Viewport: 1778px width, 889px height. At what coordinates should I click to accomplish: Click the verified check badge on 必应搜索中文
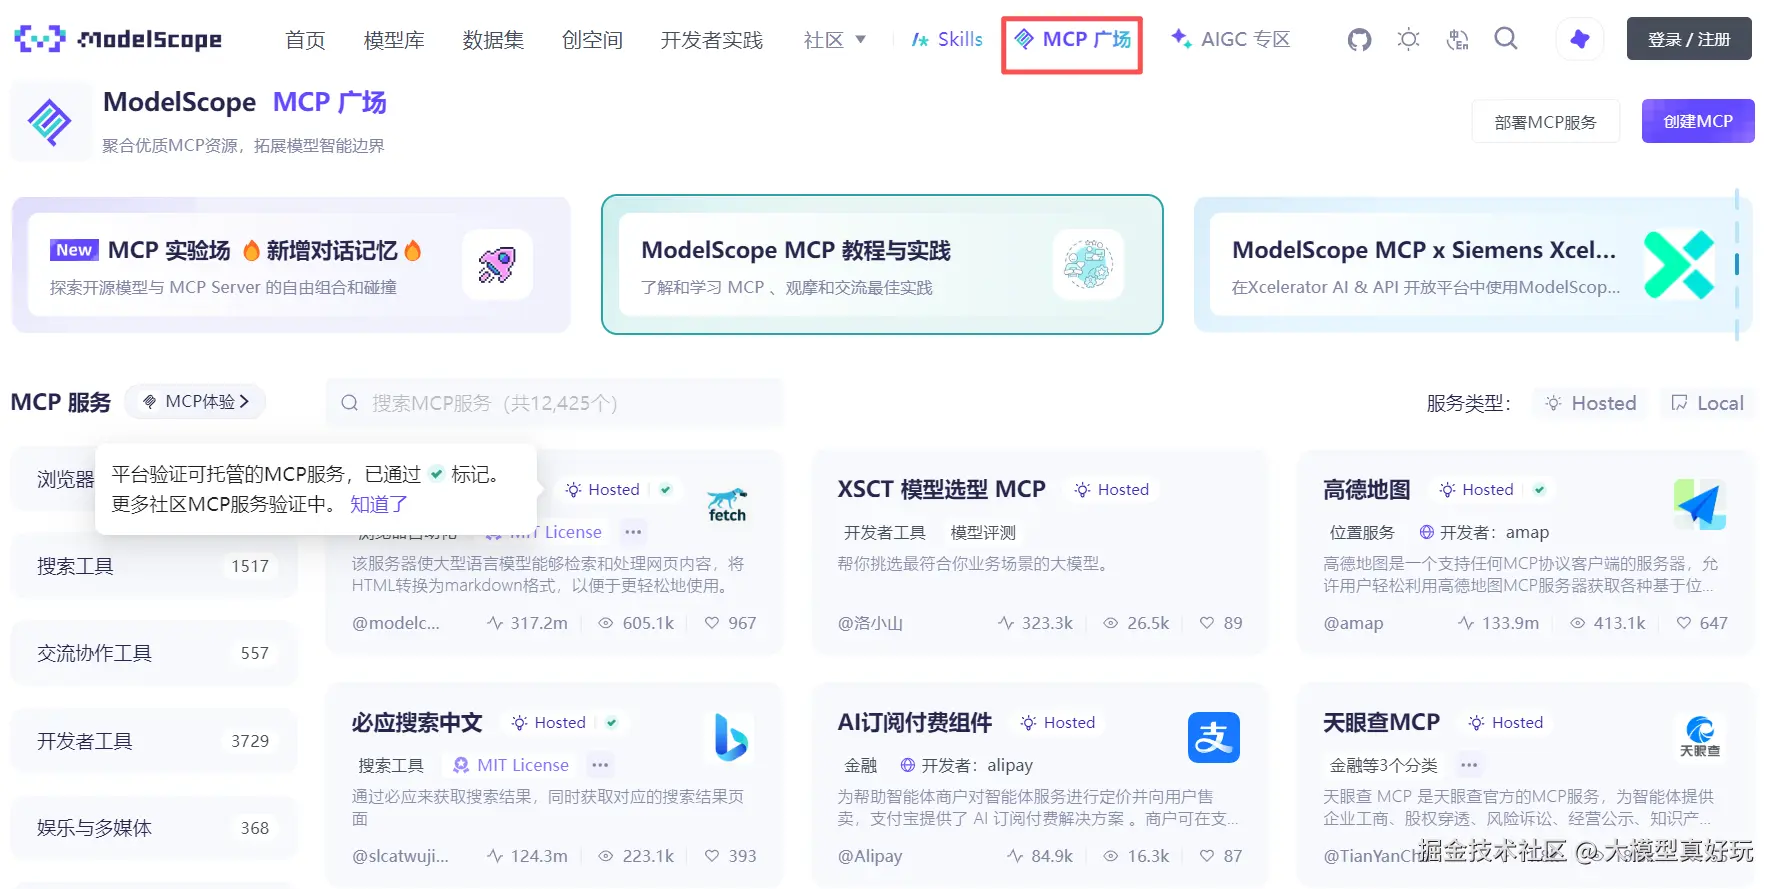612,722
